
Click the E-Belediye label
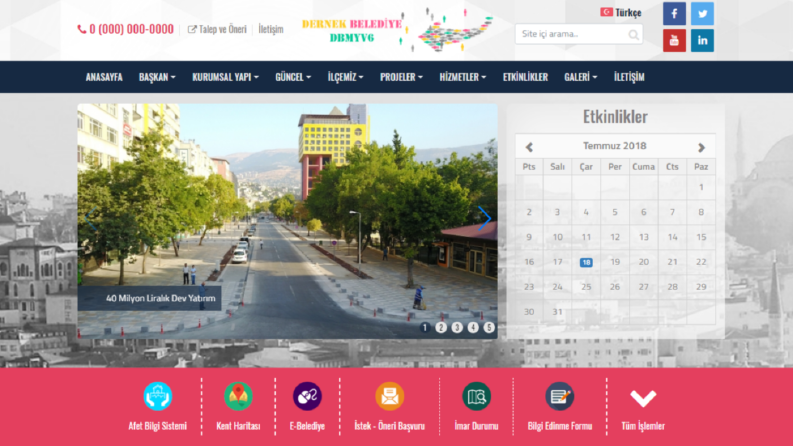point(307,426)
